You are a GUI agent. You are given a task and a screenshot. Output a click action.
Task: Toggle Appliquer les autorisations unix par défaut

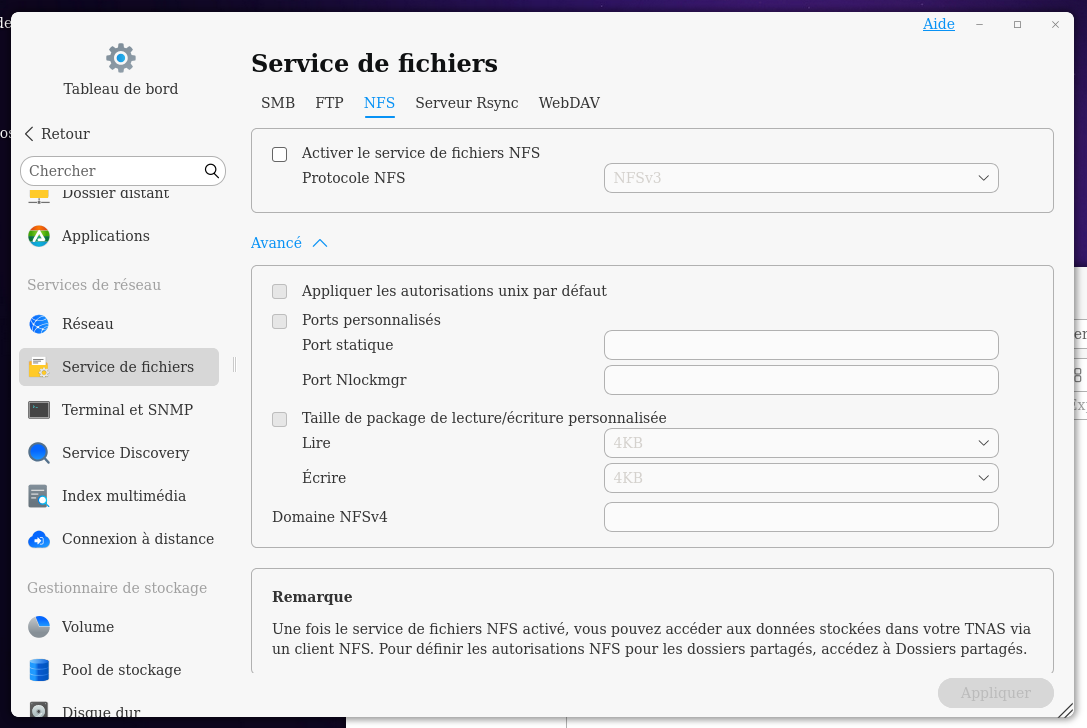coord(280,292)
